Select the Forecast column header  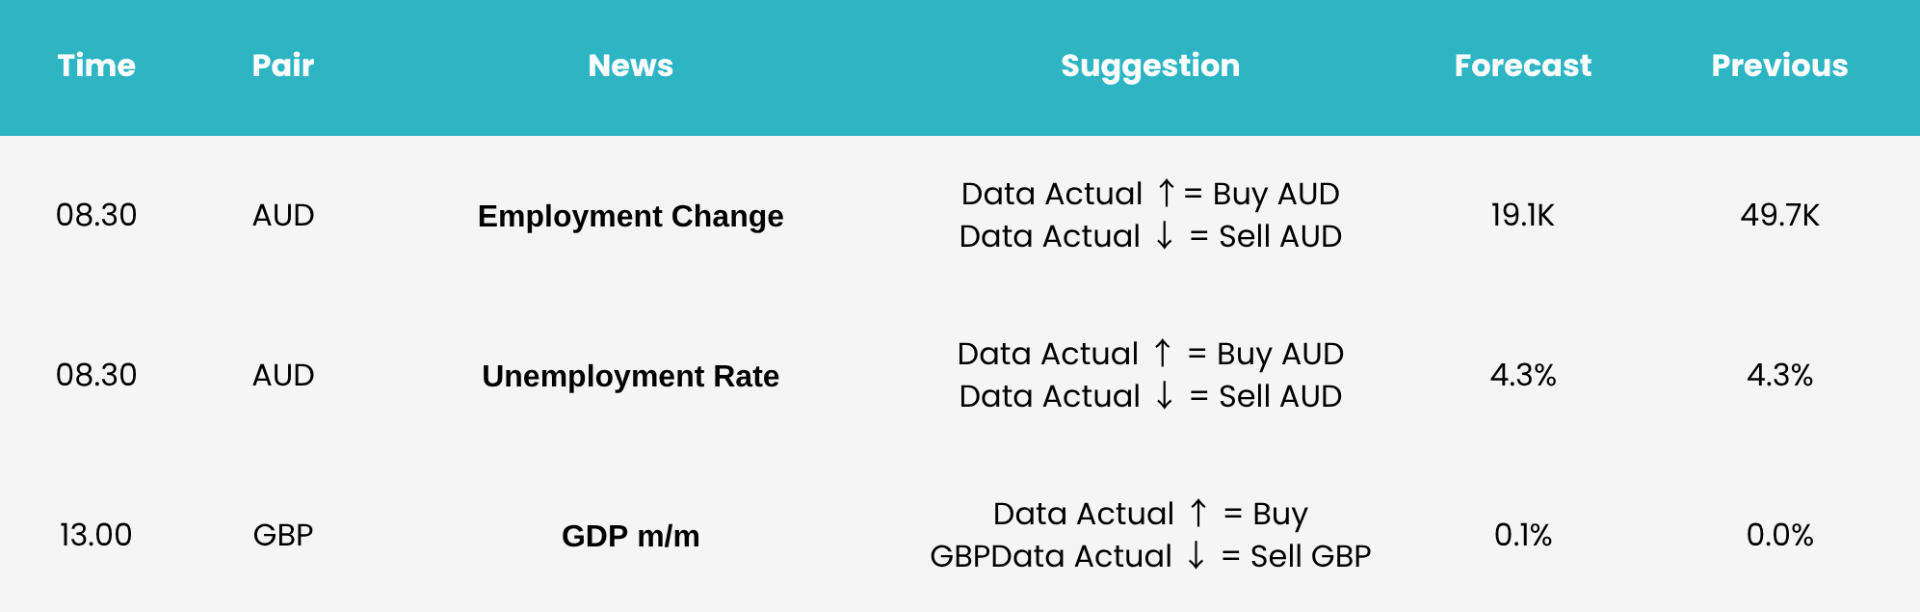point(1522,66)
